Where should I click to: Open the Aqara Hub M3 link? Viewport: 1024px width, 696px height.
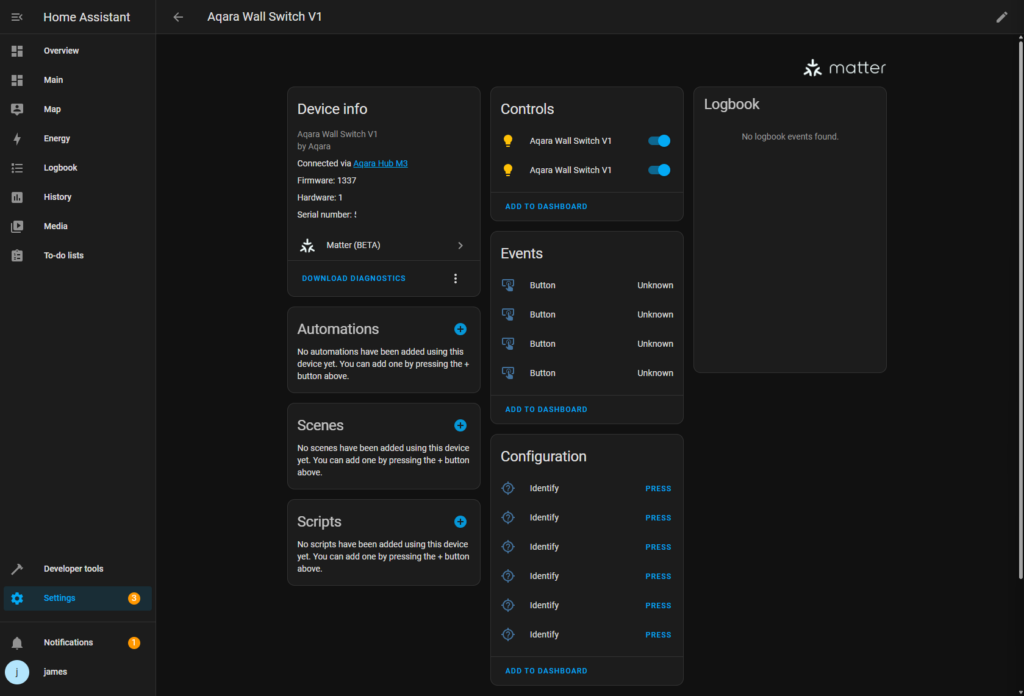[380, 163]
